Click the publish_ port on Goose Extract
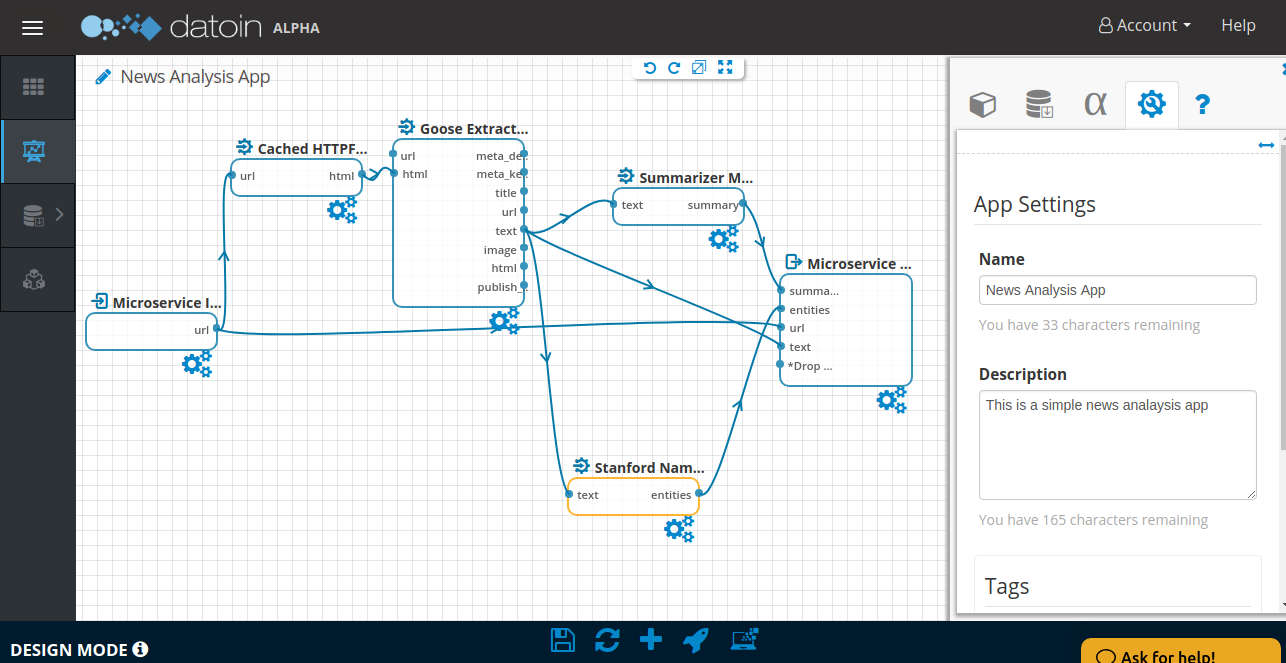The image size is (1286, 663). pyautogui.click(x=524, y=287)
